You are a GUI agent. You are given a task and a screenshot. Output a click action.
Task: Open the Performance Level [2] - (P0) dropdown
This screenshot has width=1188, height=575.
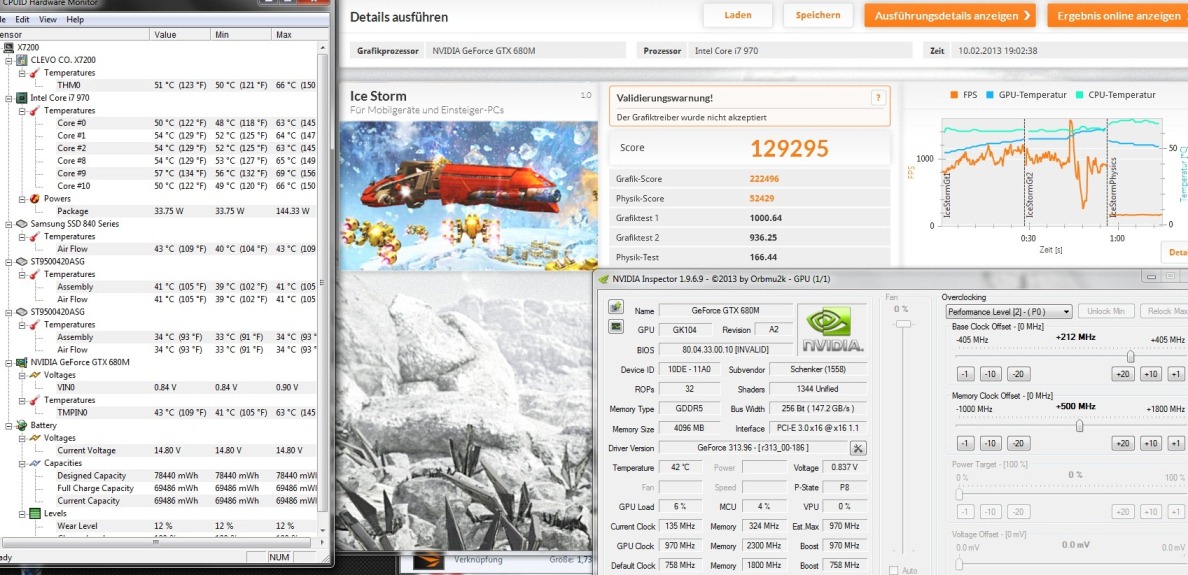(x=1008, y=311)
